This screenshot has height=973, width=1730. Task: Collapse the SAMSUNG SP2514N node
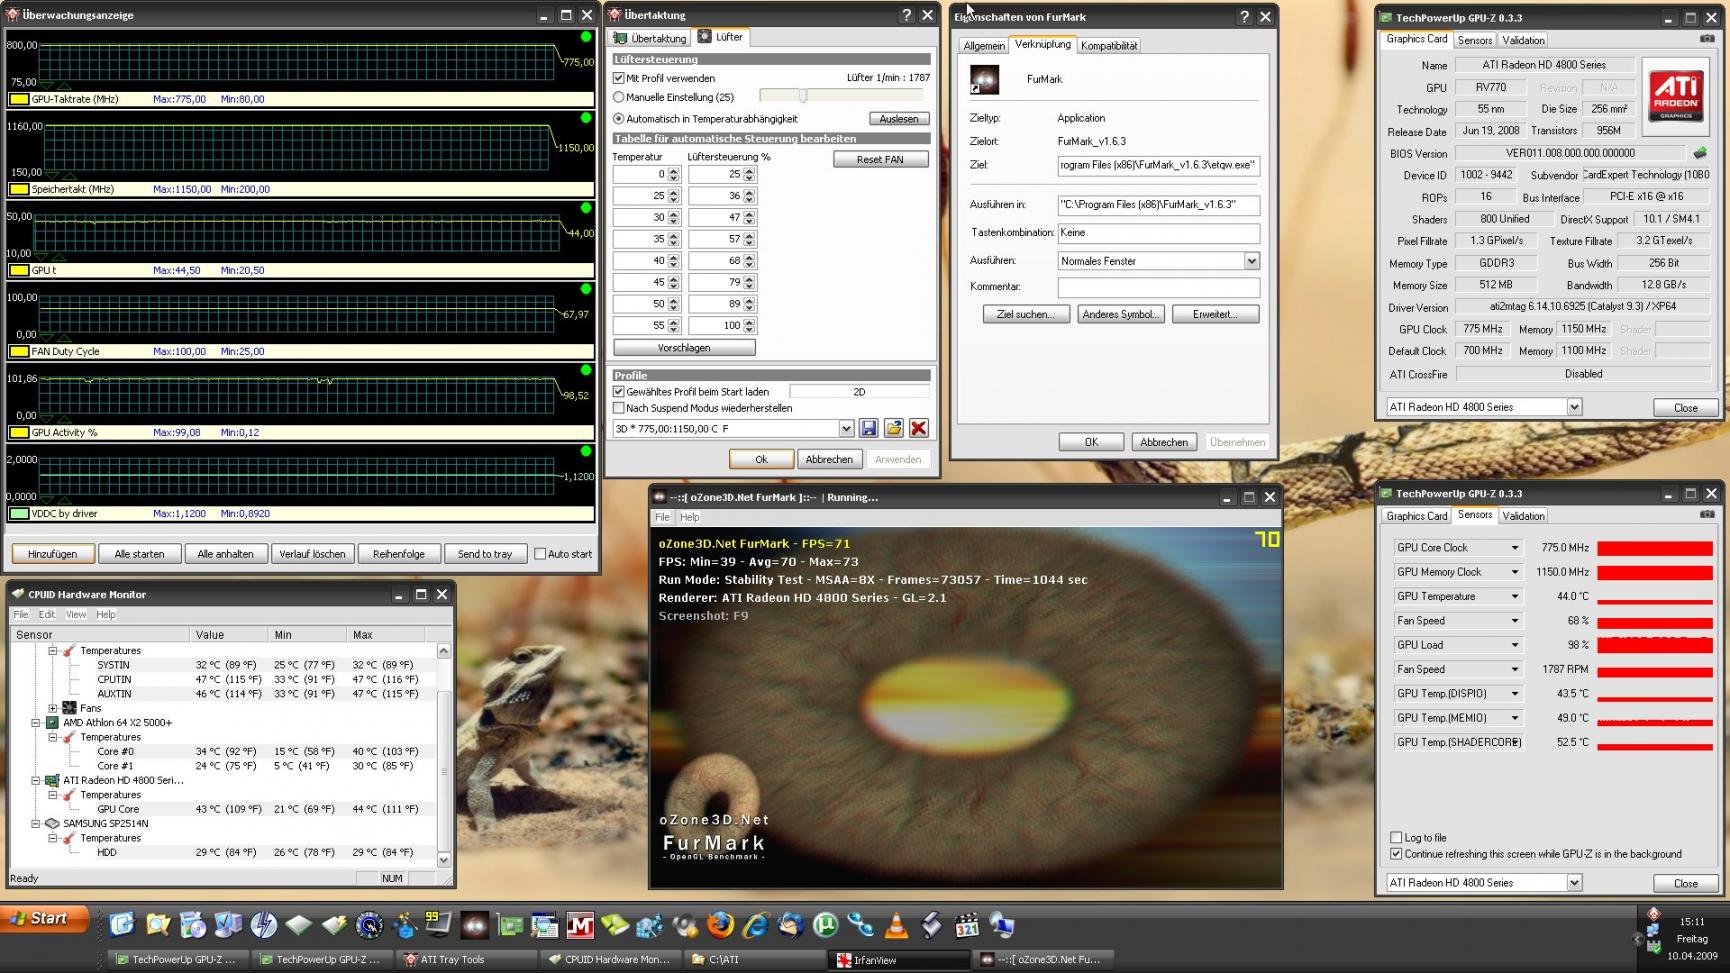click(x=35, y=824)
